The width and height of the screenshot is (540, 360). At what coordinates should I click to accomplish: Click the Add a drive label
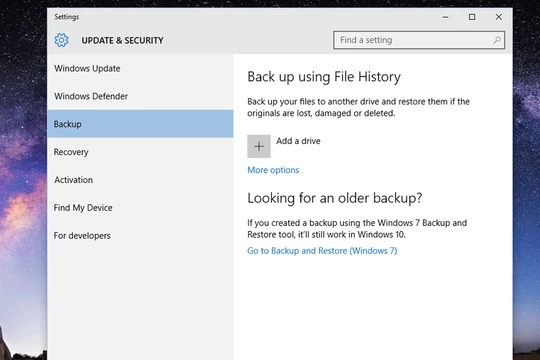click(x=298, y=141)
